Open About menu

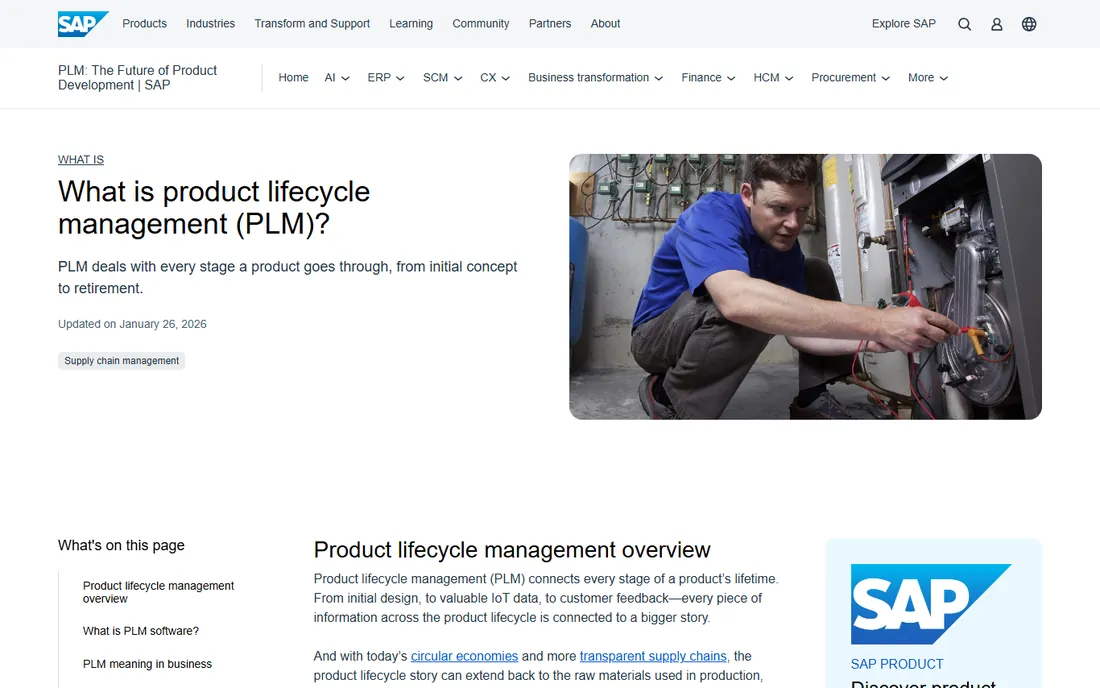605,23
